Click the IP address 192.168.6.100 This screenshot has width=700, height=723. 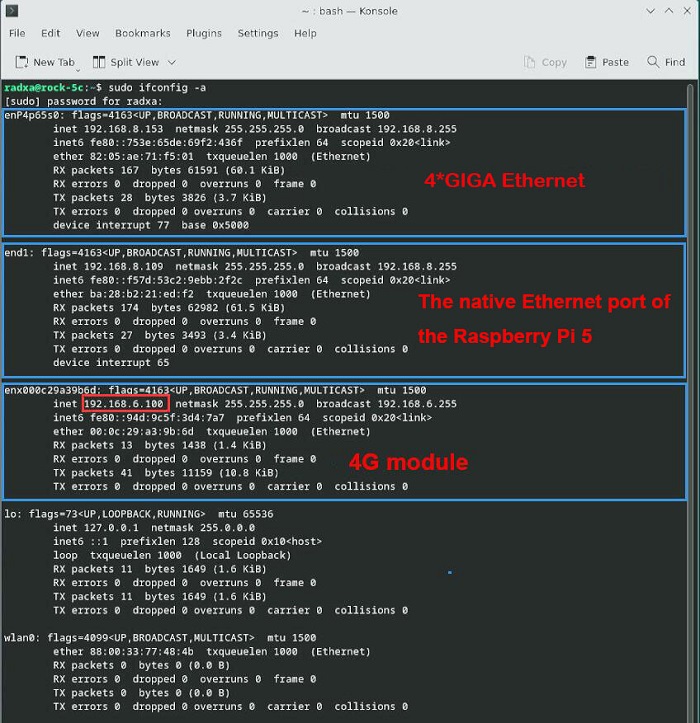click(124, 404)
